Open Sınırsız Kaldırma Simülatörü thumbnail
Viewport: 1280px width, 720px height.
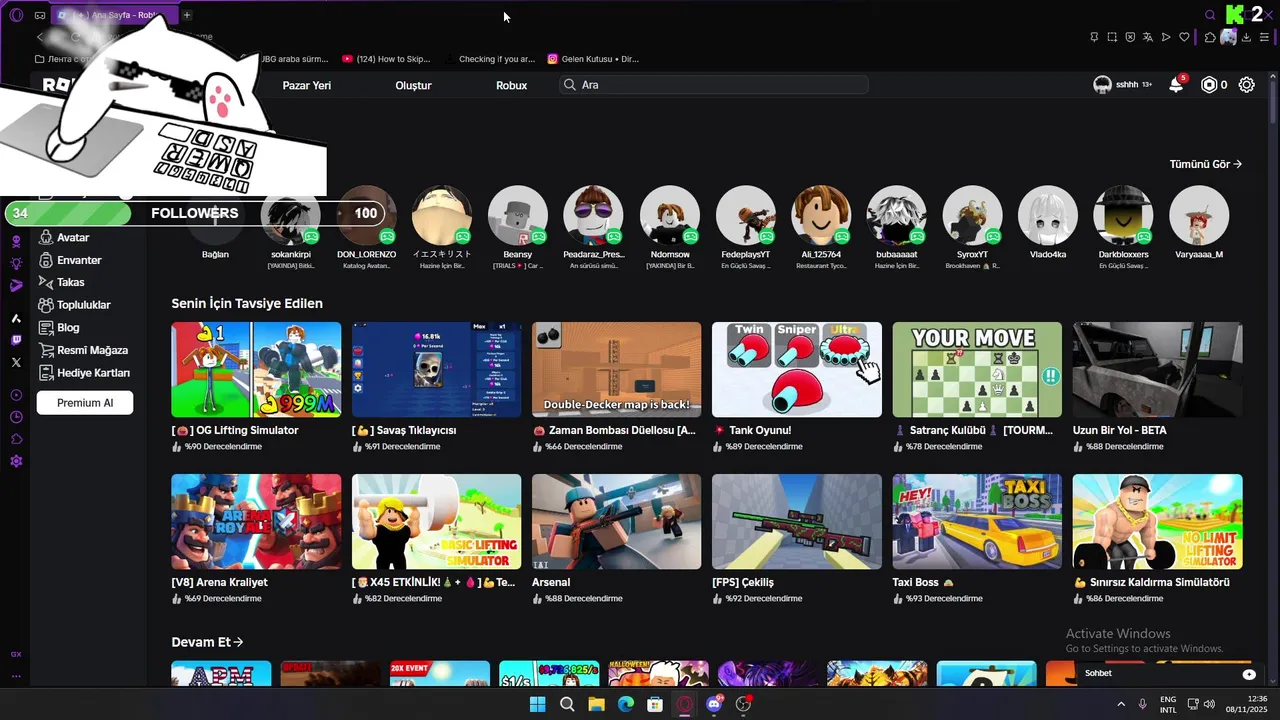(1157, 521)
